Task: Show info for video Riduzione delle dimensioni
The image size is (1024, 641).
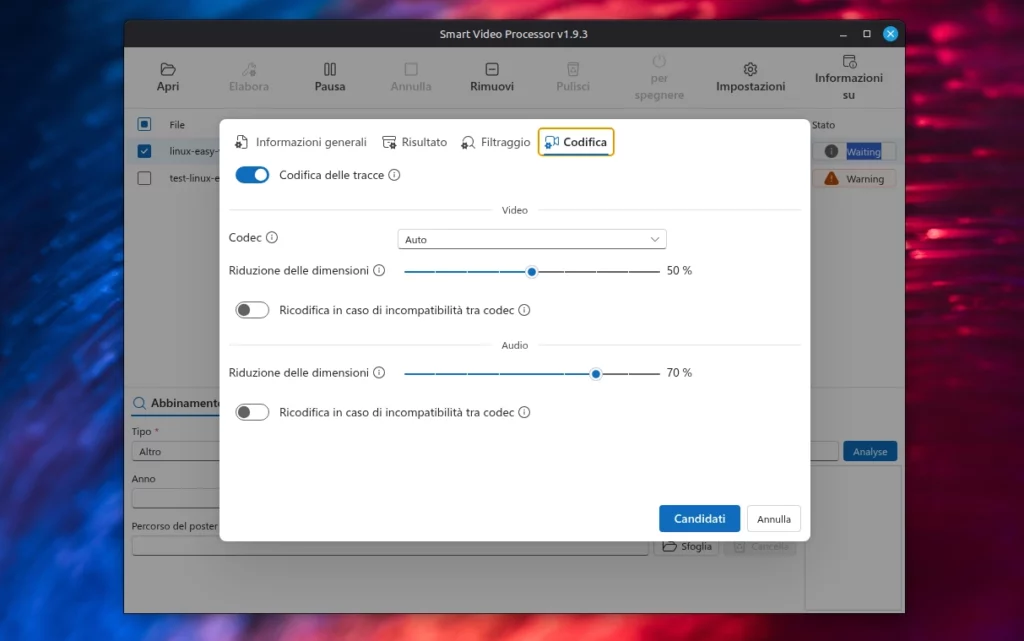Action: 379,270
